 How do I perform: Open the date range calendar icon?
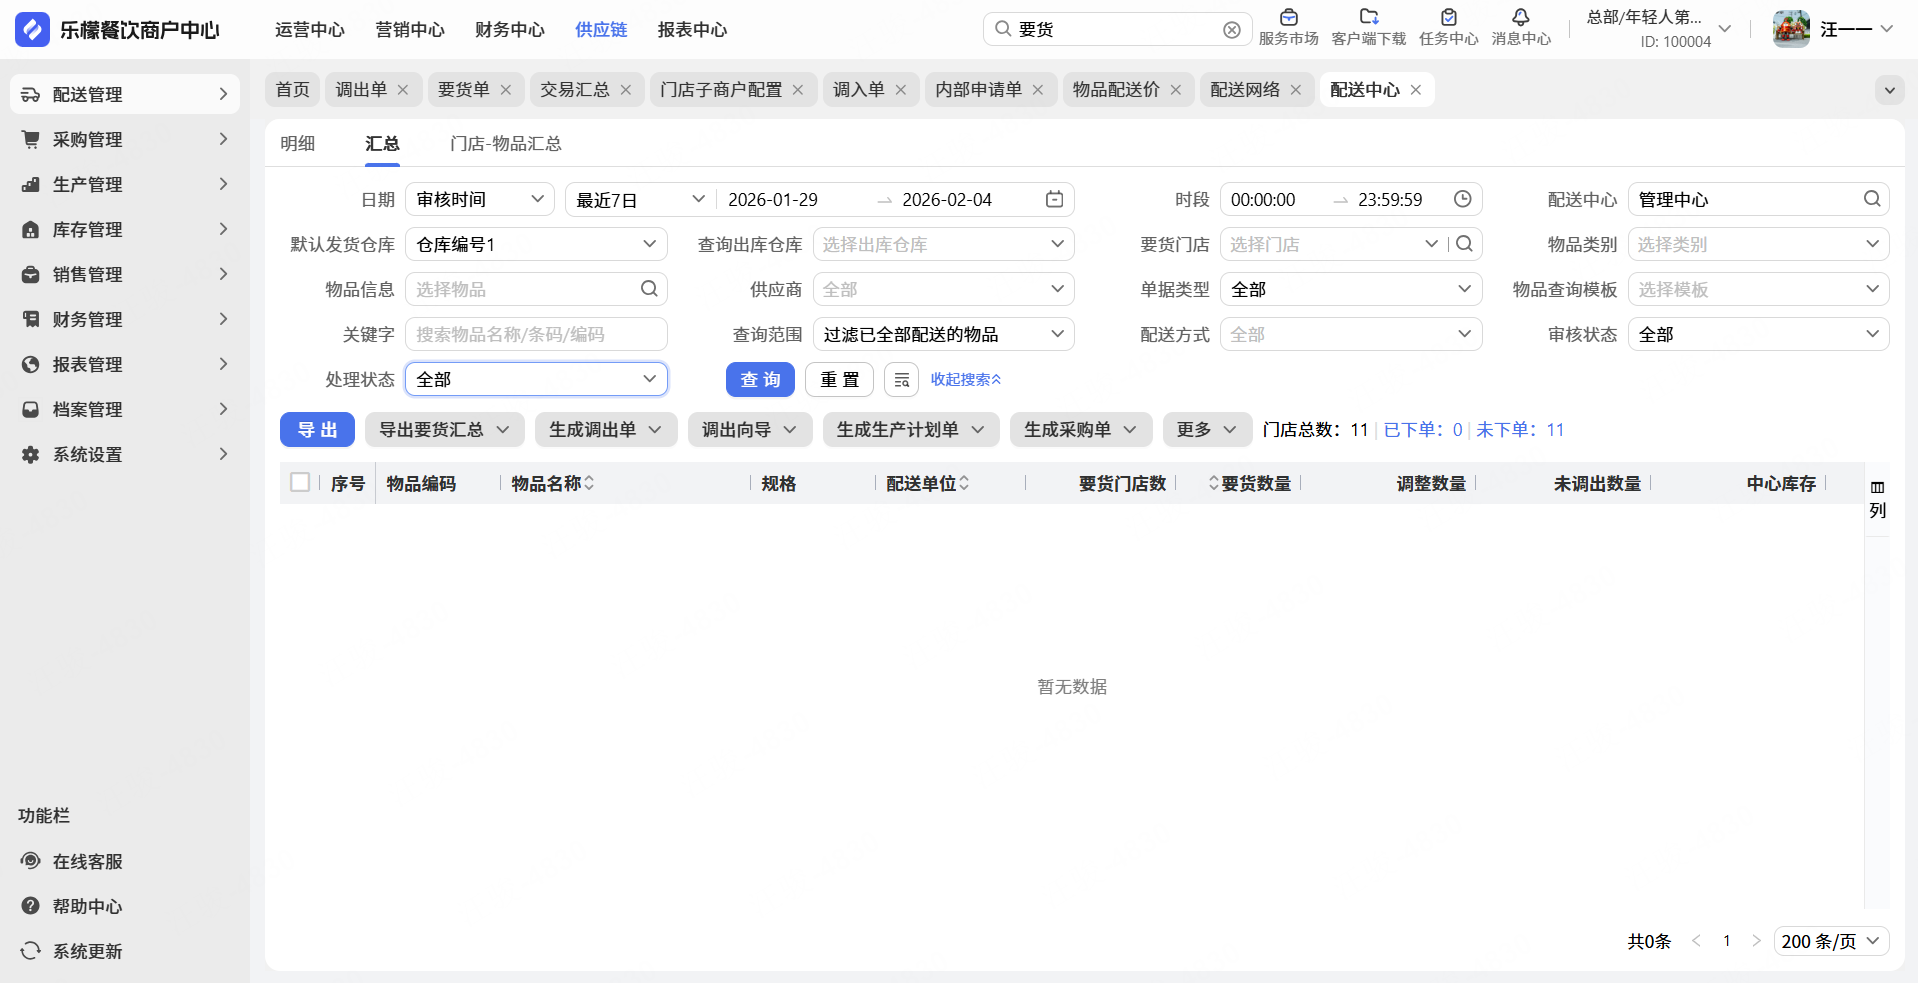coord(1054,199)
